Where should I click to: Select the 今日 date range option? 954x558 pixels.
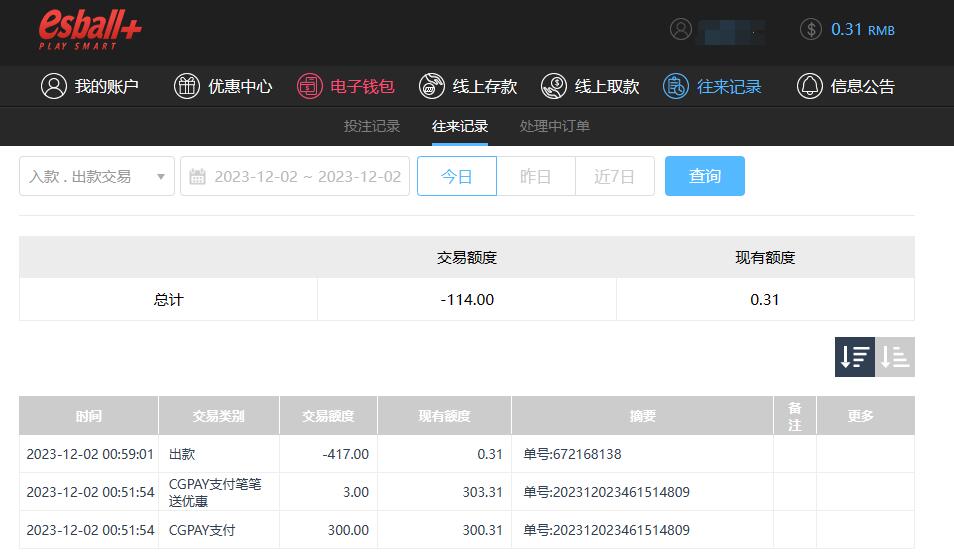456,176
